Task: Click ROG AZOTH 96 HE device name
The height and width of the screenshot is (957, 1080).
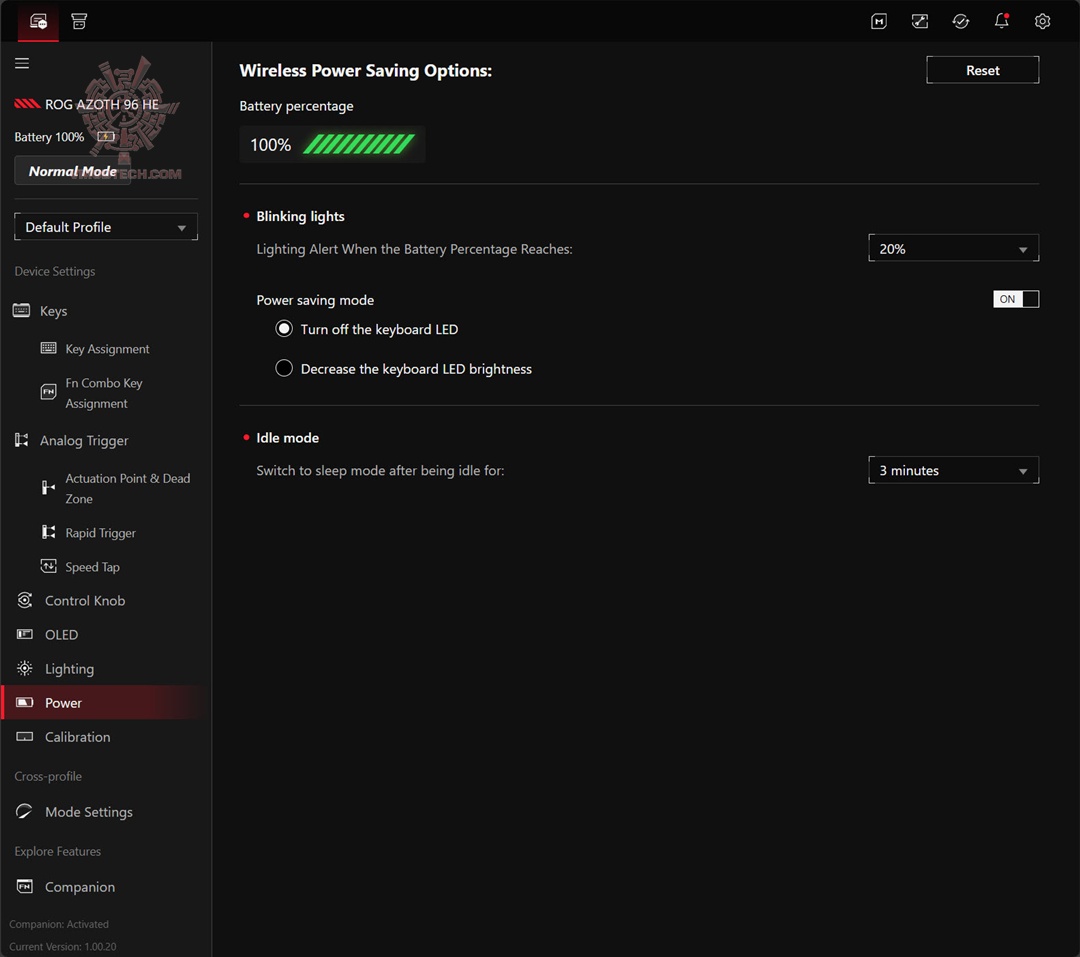Action: click(101, 104)
